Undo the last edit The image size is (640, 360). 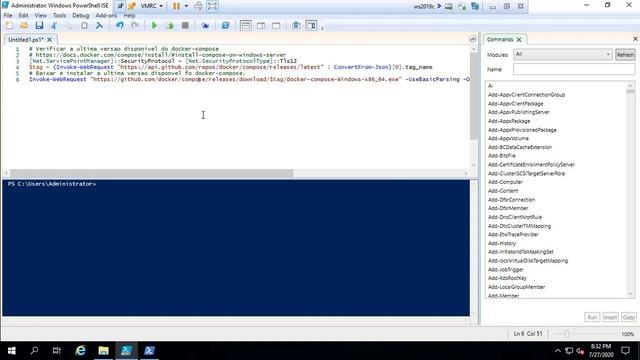click(x=120, y=26)
